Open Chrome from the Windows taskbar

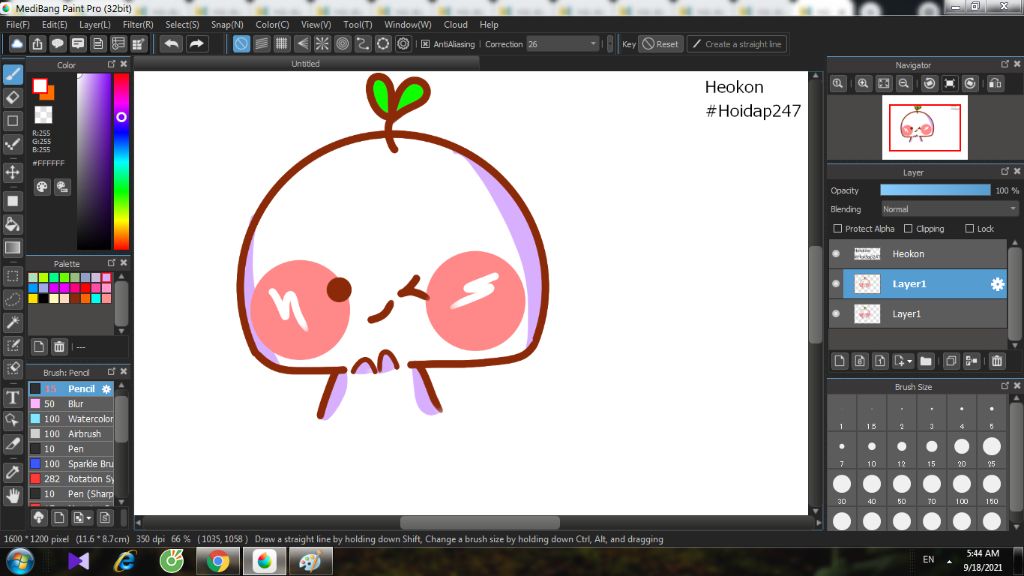[x=218, y=561]
